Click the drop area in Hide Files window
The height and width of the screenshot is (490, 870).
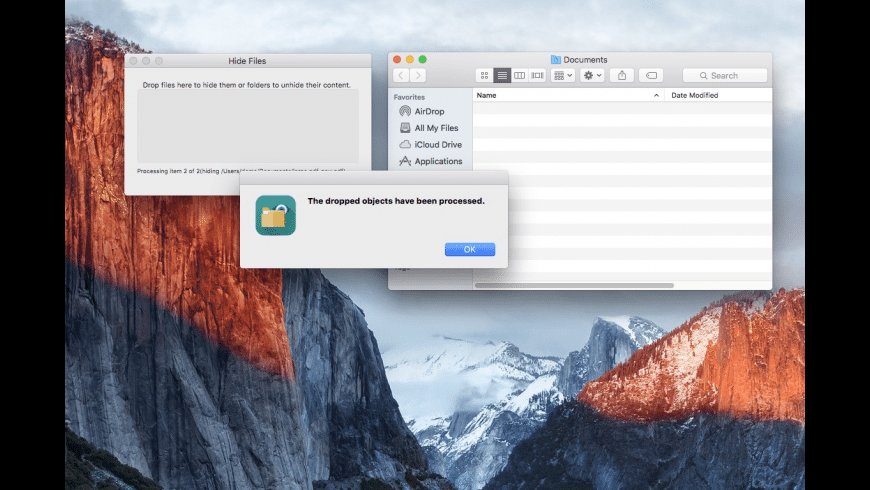[x=247, y=126]
